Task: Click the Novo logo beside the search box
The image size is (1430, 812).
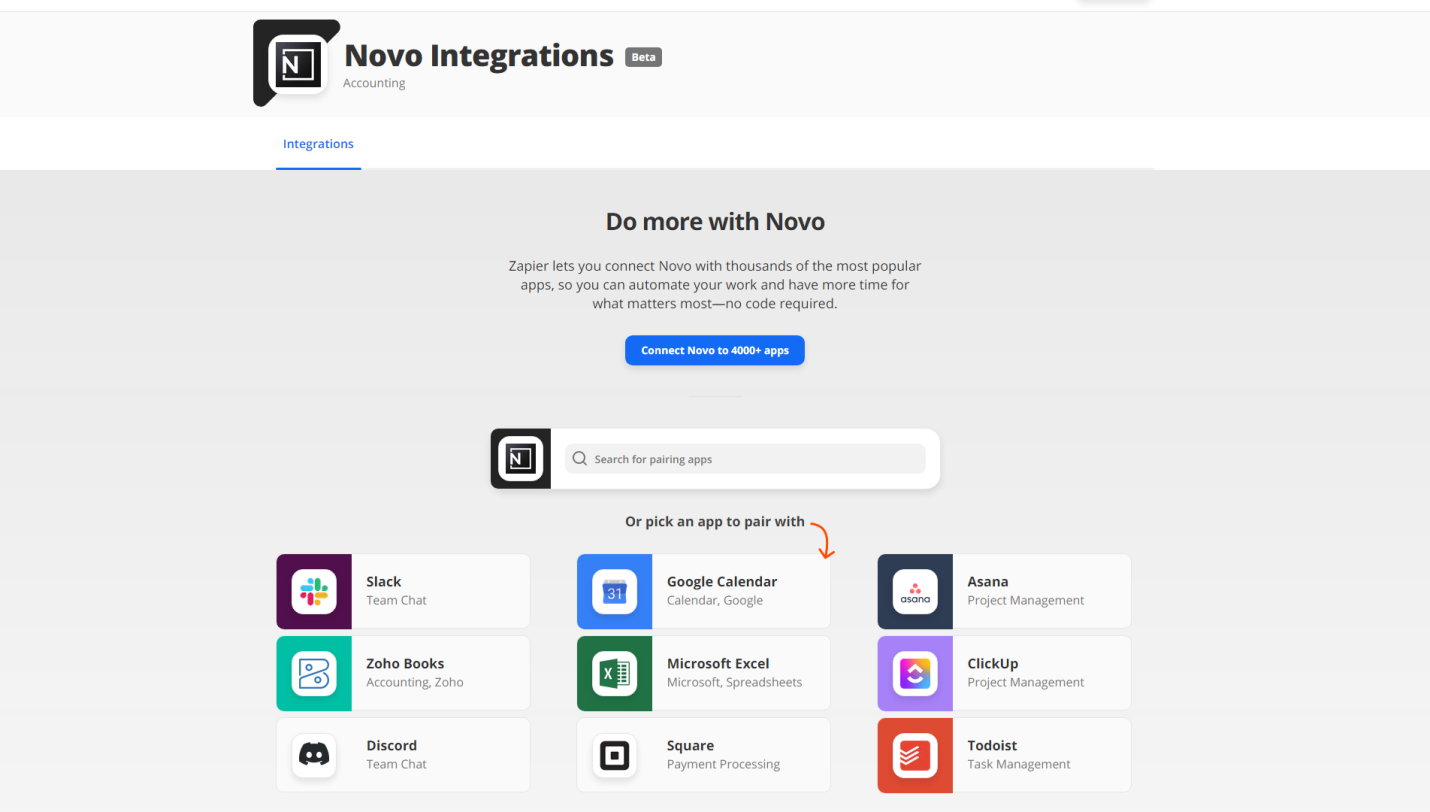Action: tap(520, 459)
